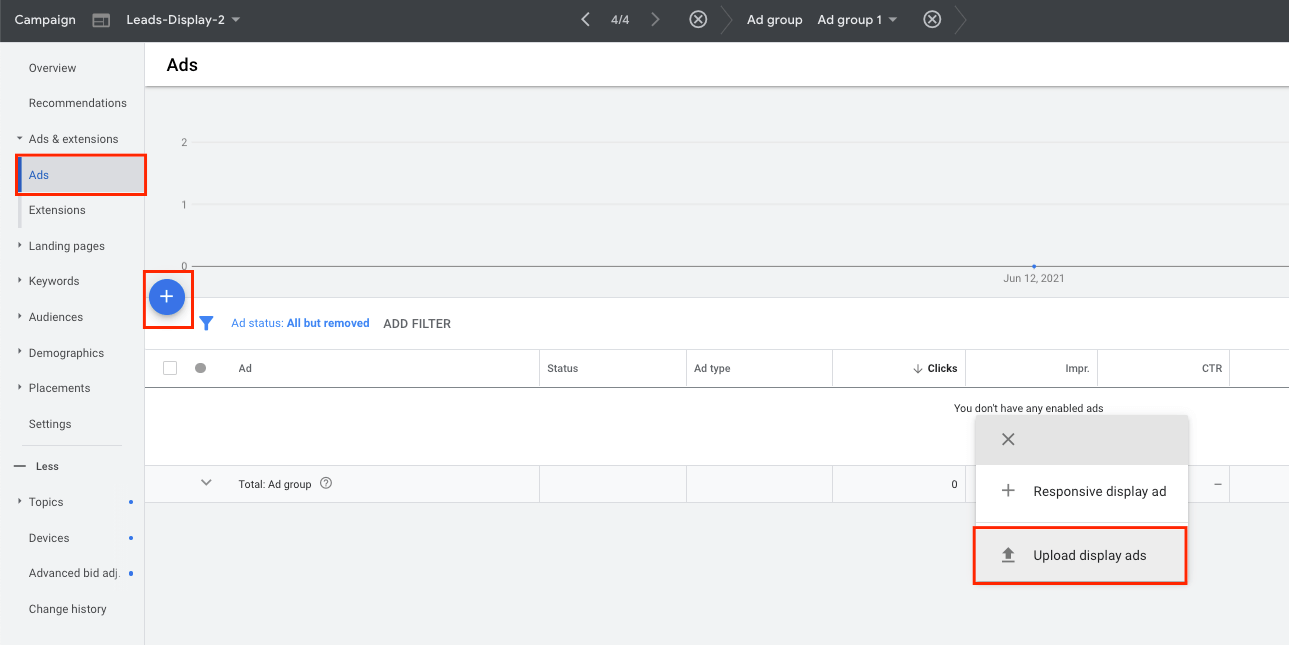Open the filter funnel icon
The image size is (1289, 645).
click(206, 322)
